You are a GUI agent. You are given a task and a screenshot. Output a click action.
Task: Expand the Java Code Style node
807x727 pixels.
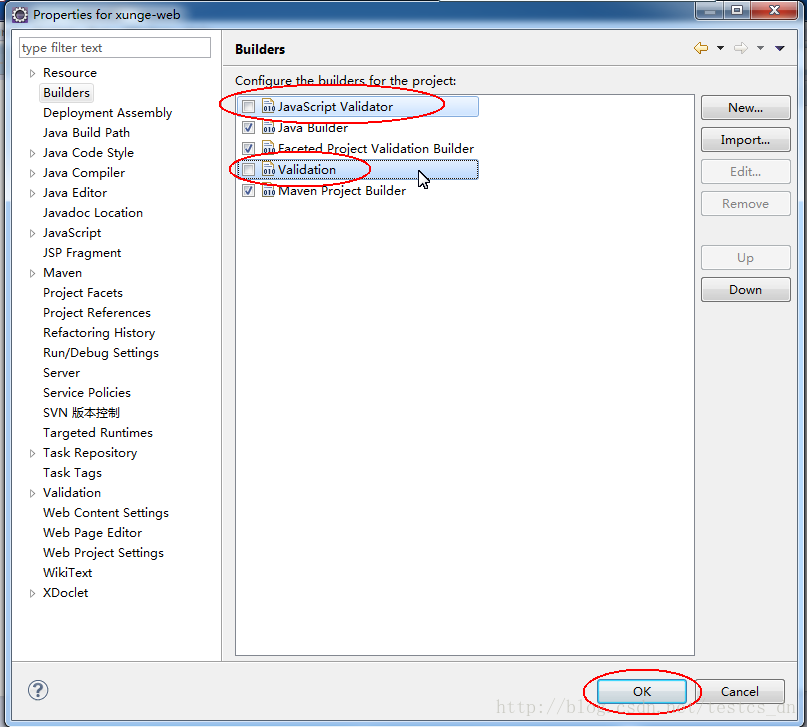tap(32, 153)
